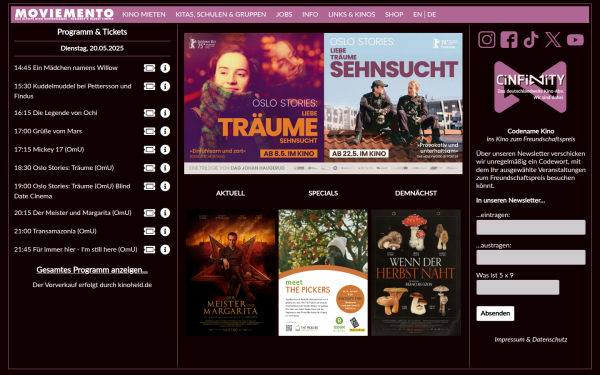The image size is (600, 375).
Task: Click the Cinfinity Kino-Abo logo
Action: [530, 87]
